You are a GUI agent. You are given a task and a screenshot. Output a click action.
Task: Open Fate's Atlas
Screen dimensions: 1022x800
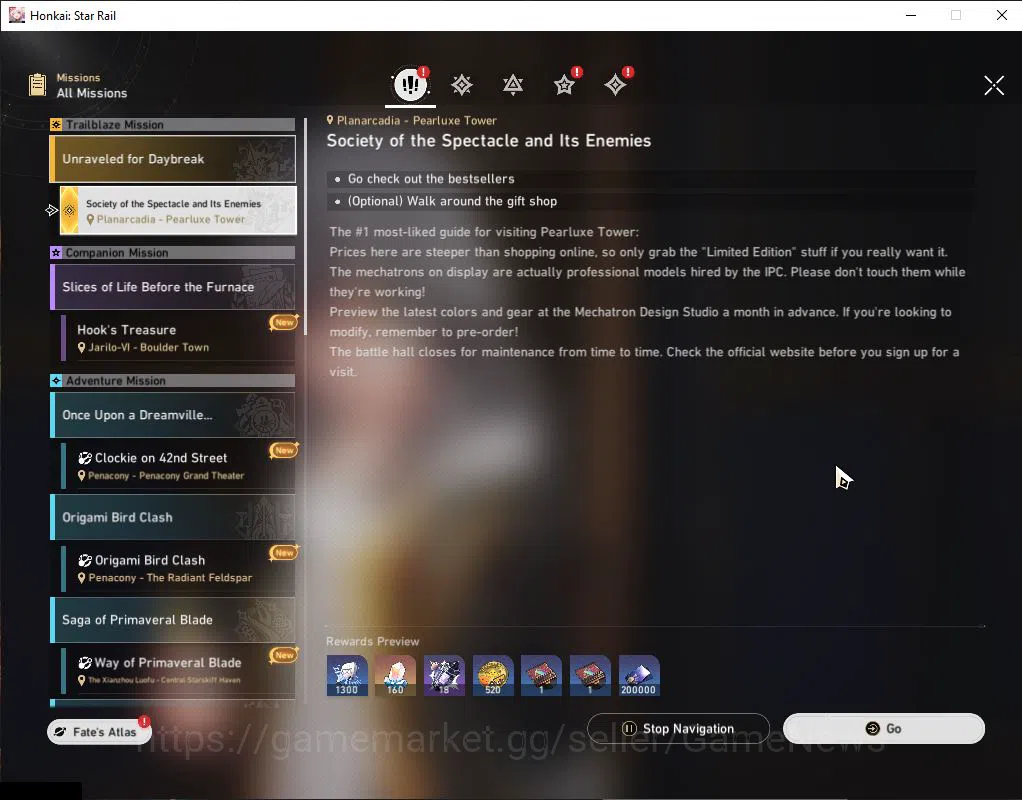[100, 732]
